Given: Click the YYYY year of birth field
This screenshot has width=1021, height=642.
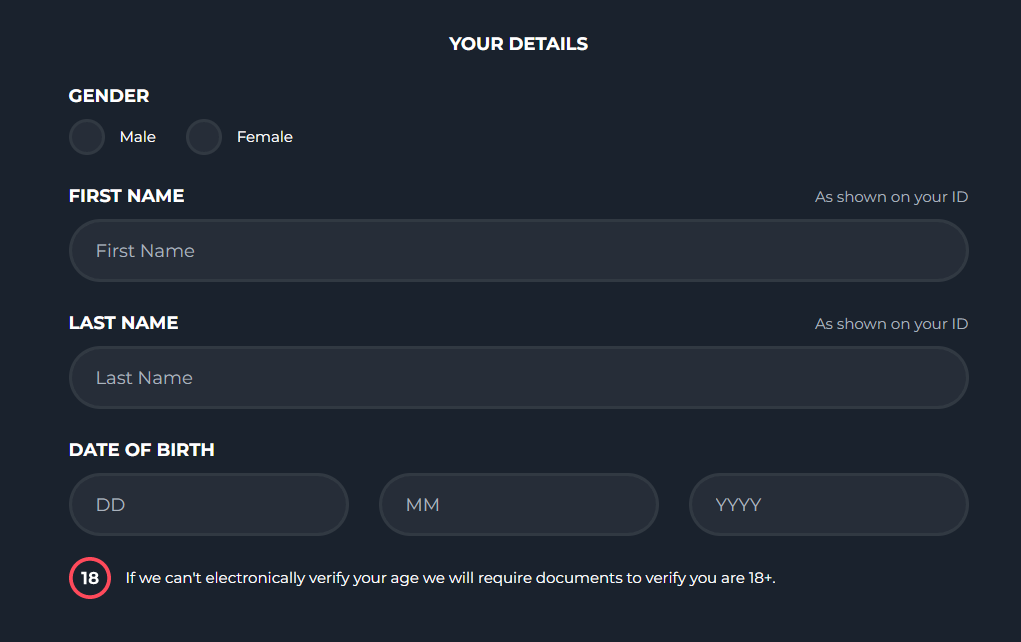Looking at the screenshot, I should 828,505.
